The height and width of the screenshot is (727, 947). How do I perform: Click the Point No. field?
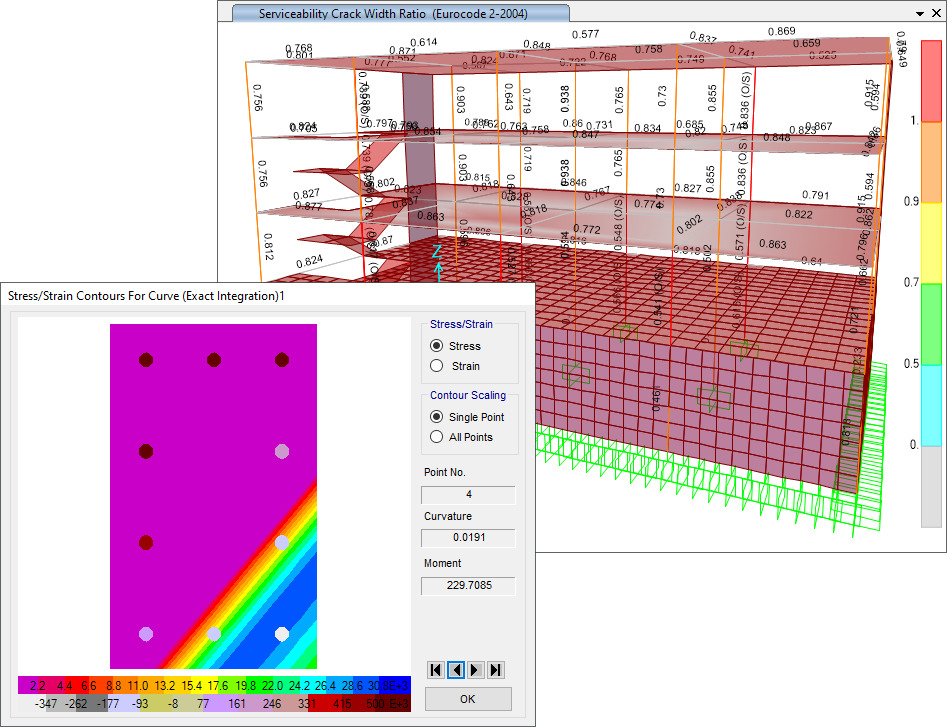click(x=468, y=495)
